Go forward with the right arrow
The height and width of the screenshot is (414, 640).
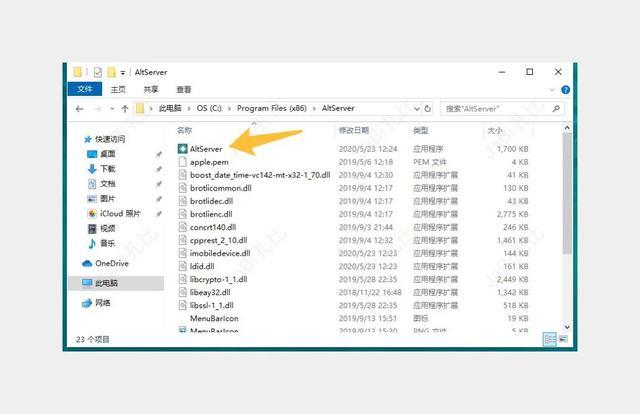coord(98,109)
